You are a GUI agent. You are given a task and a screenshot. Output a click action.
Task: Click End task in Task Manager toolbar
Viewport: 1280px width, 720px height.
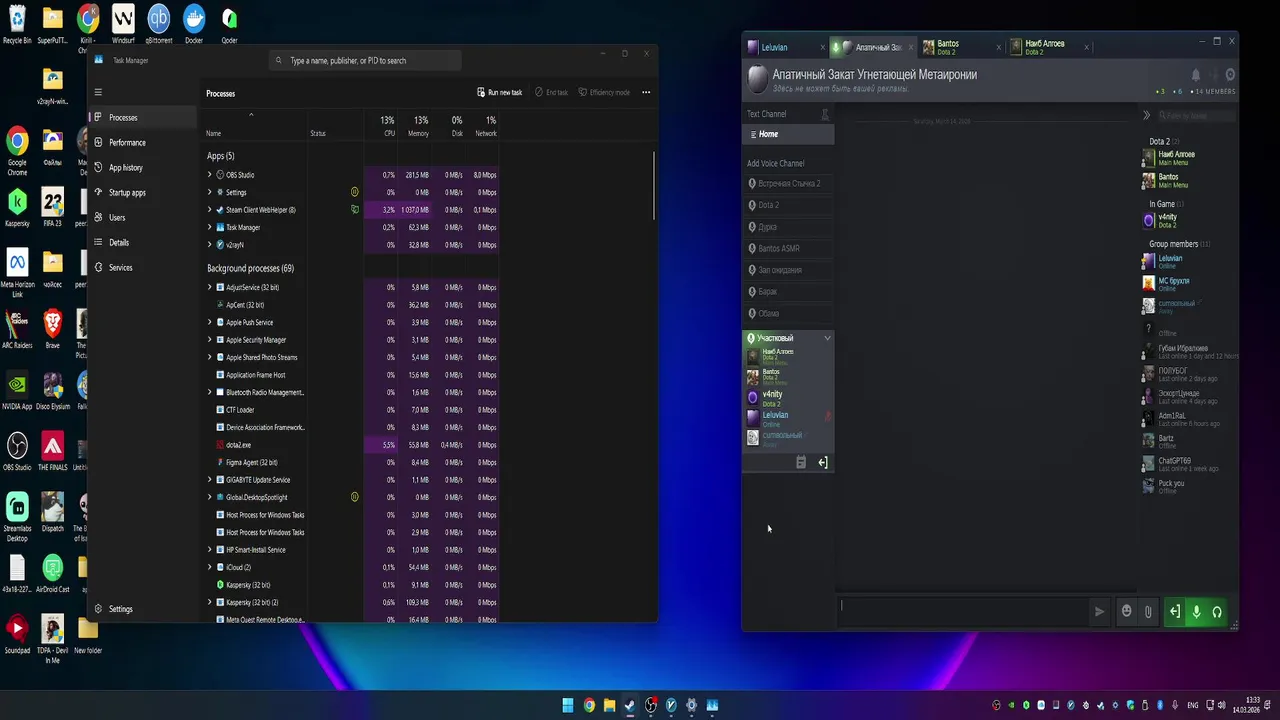(x=551, y=92)
